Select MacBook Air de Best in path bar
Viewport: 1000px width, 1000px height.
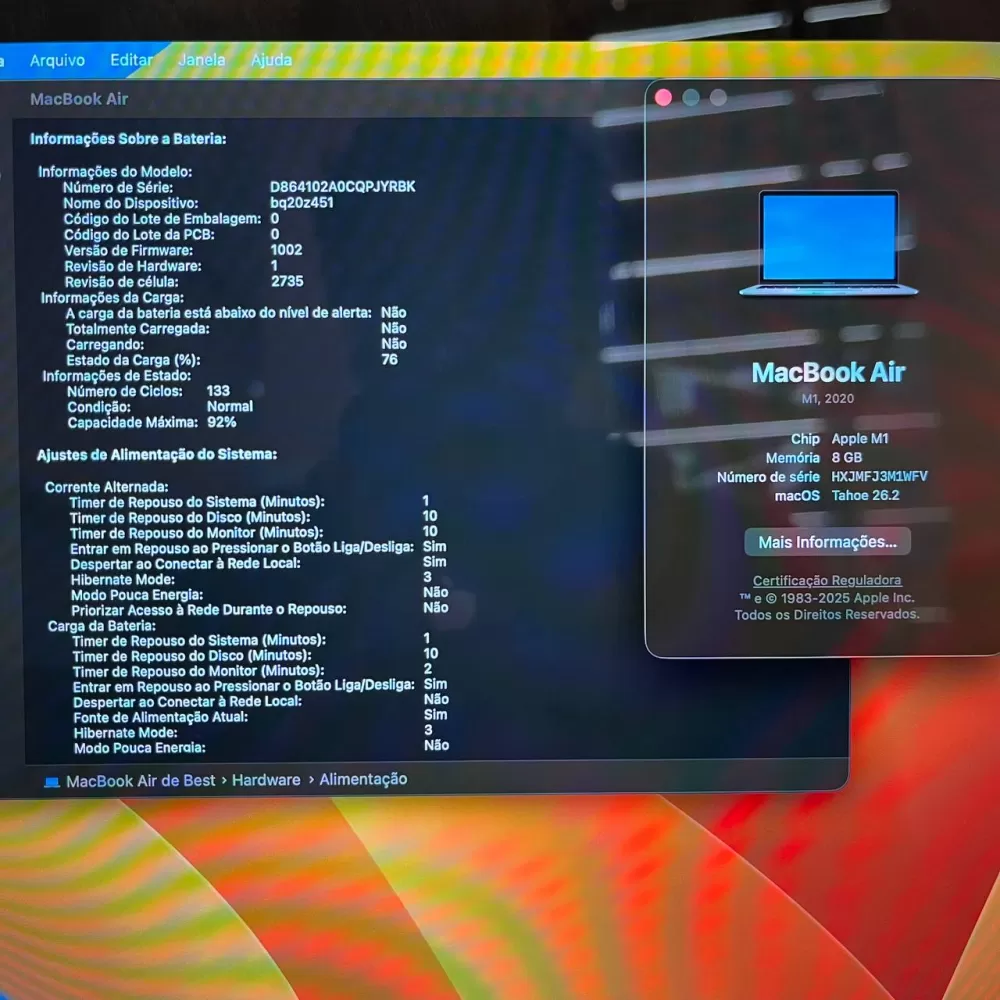pos(140,781)
